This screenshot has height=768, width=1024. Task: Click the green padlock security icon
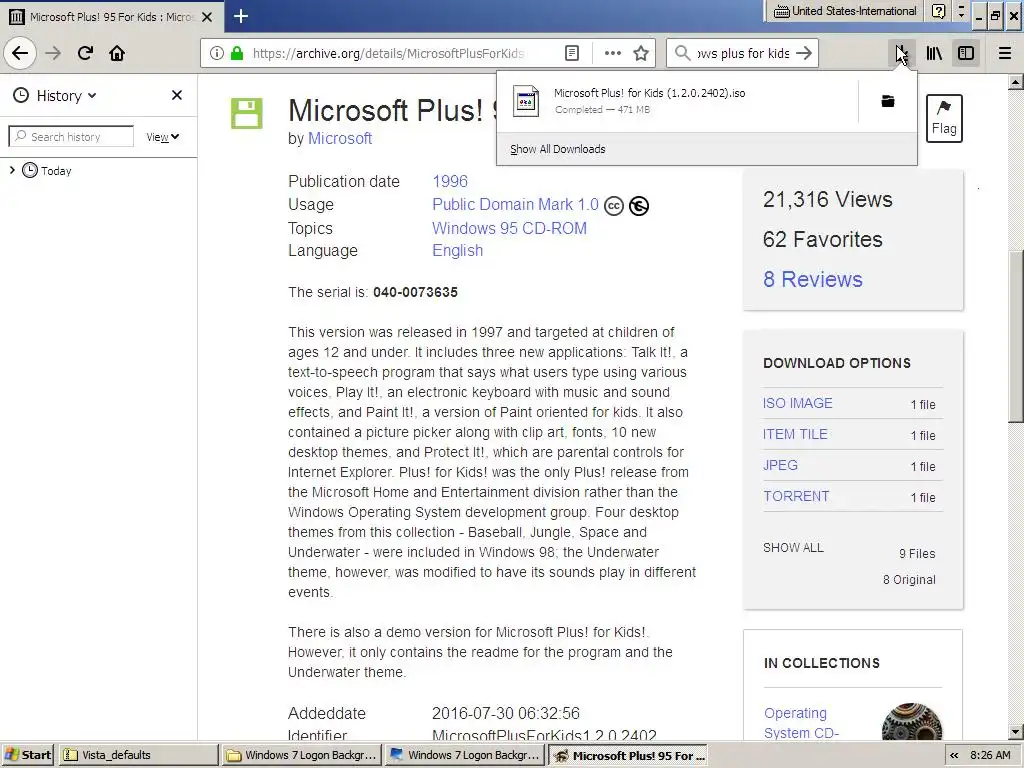click(x=236, y=53)
